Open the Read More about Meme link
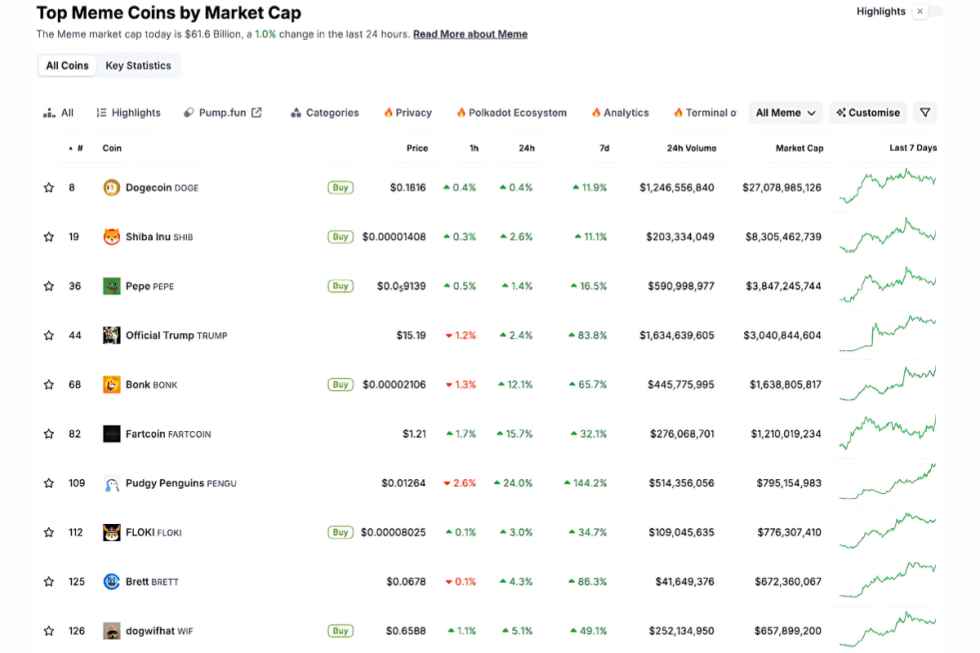Screen dimensions: 980x653 pos(470,33)
